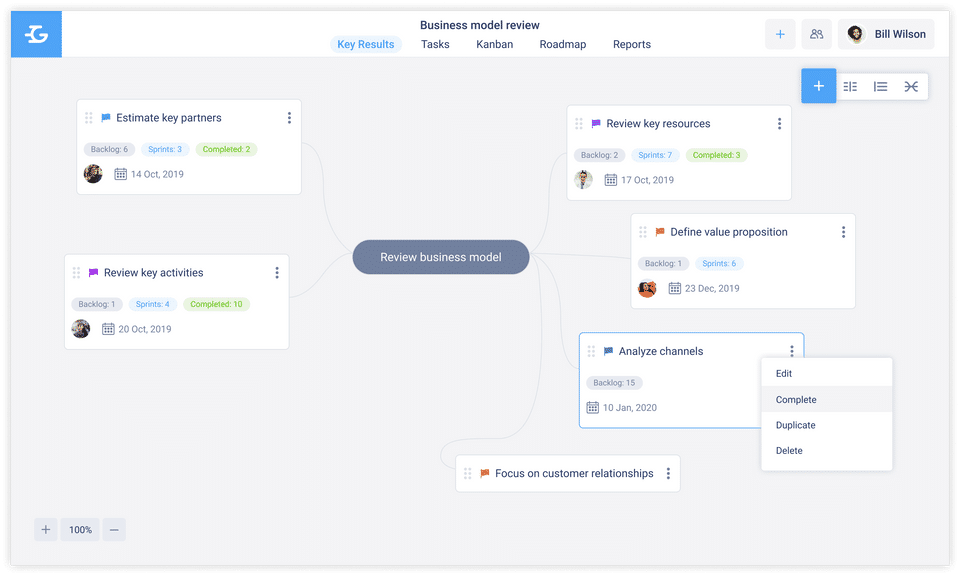
Task: Click the plus icon in top header
Action: point(780,34)
